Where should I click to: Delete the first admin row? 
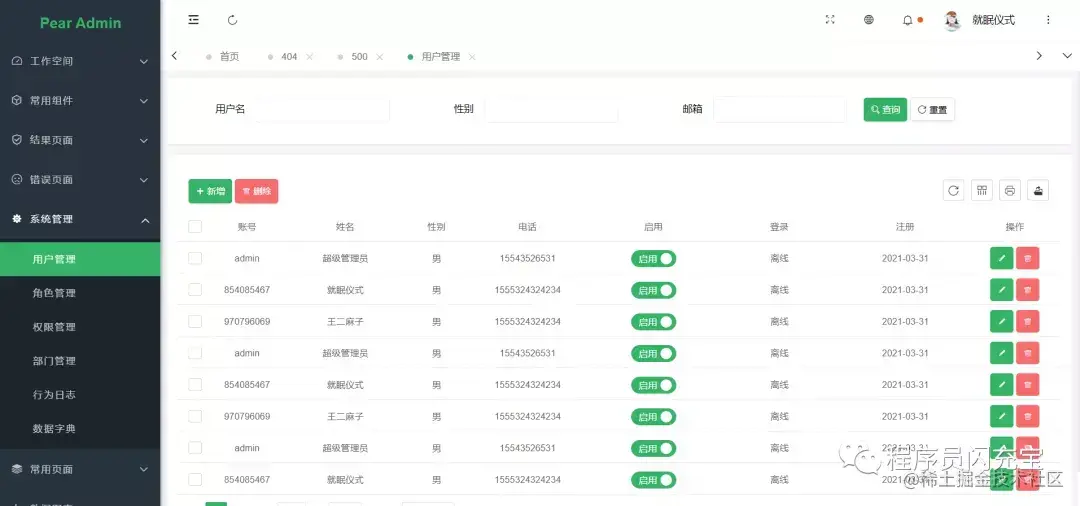tap(1028, 258)
